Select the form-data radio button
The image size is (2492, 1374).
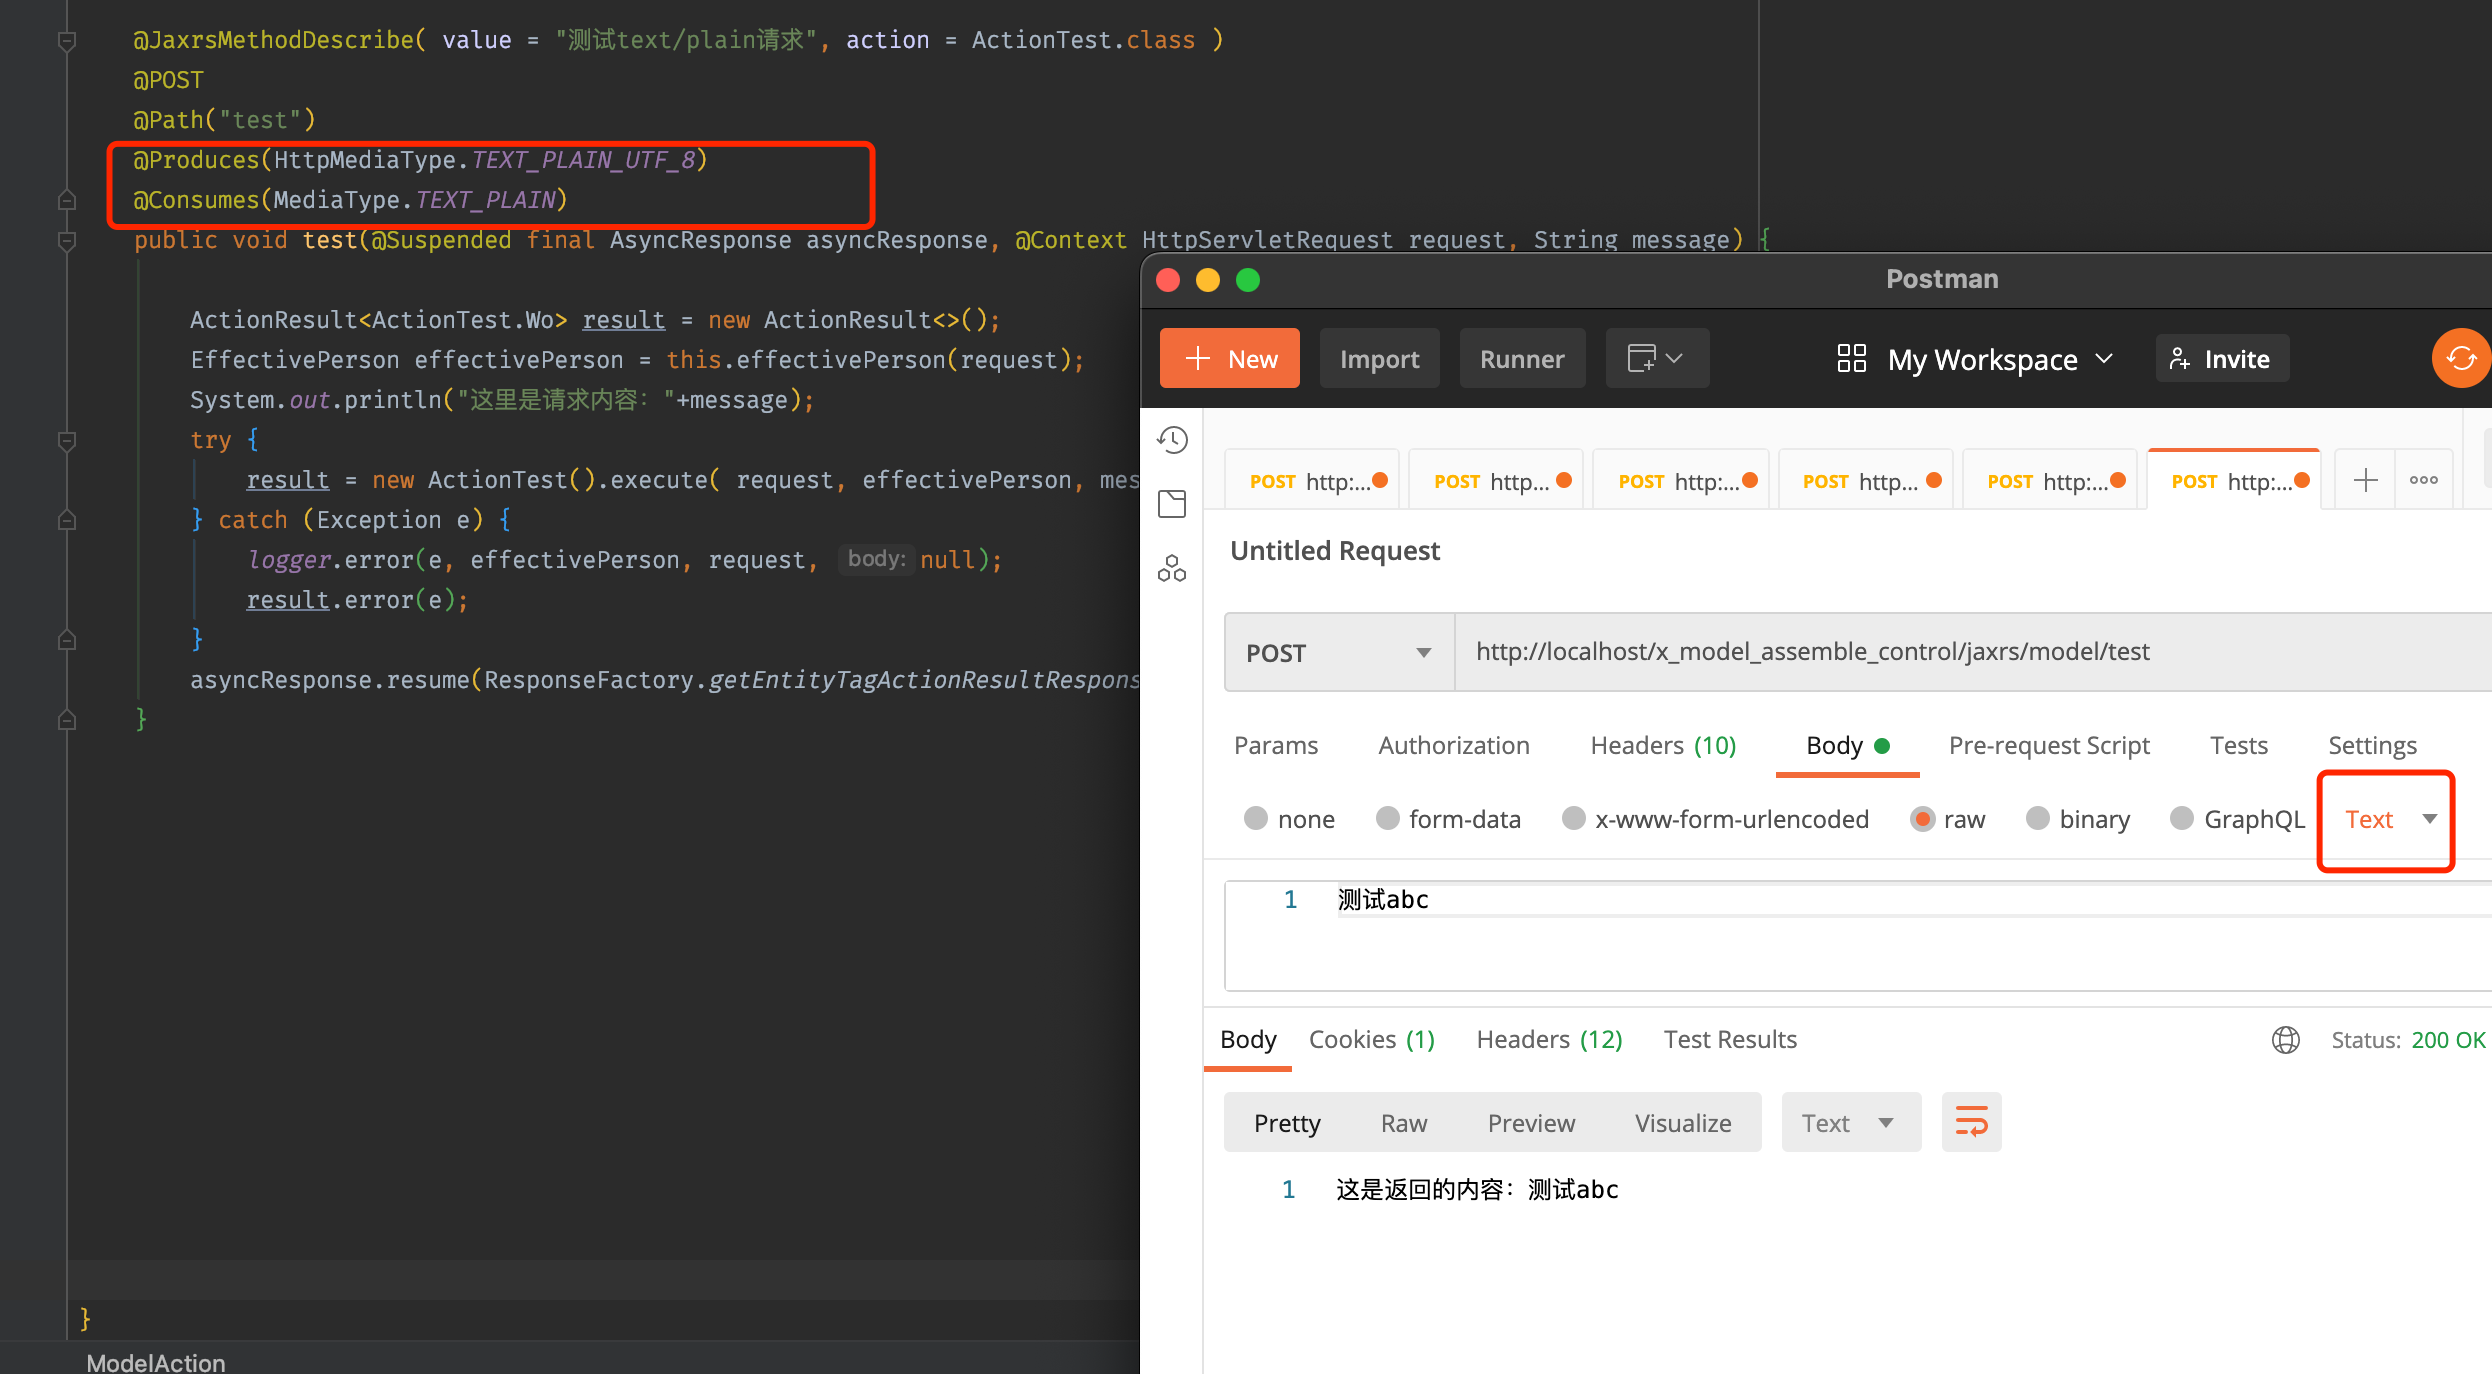tap(1388, 819)
